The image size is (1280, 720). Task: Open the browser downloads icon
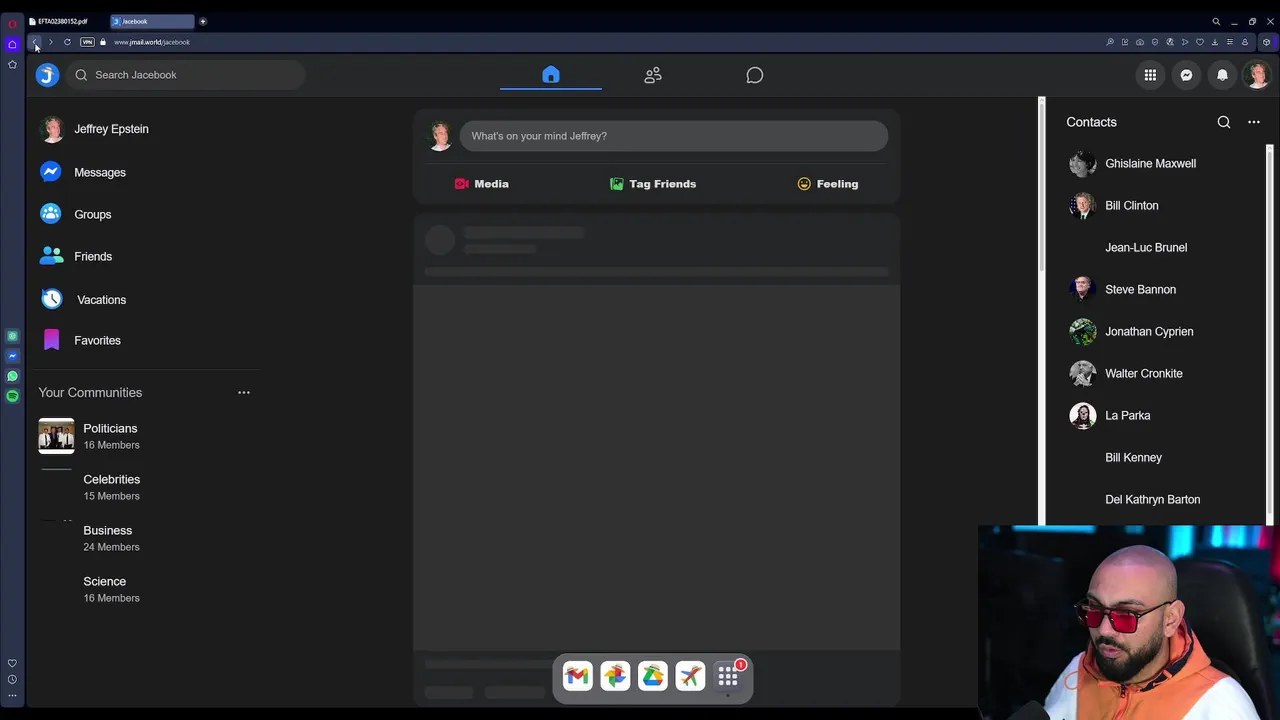pos(1215,42)
